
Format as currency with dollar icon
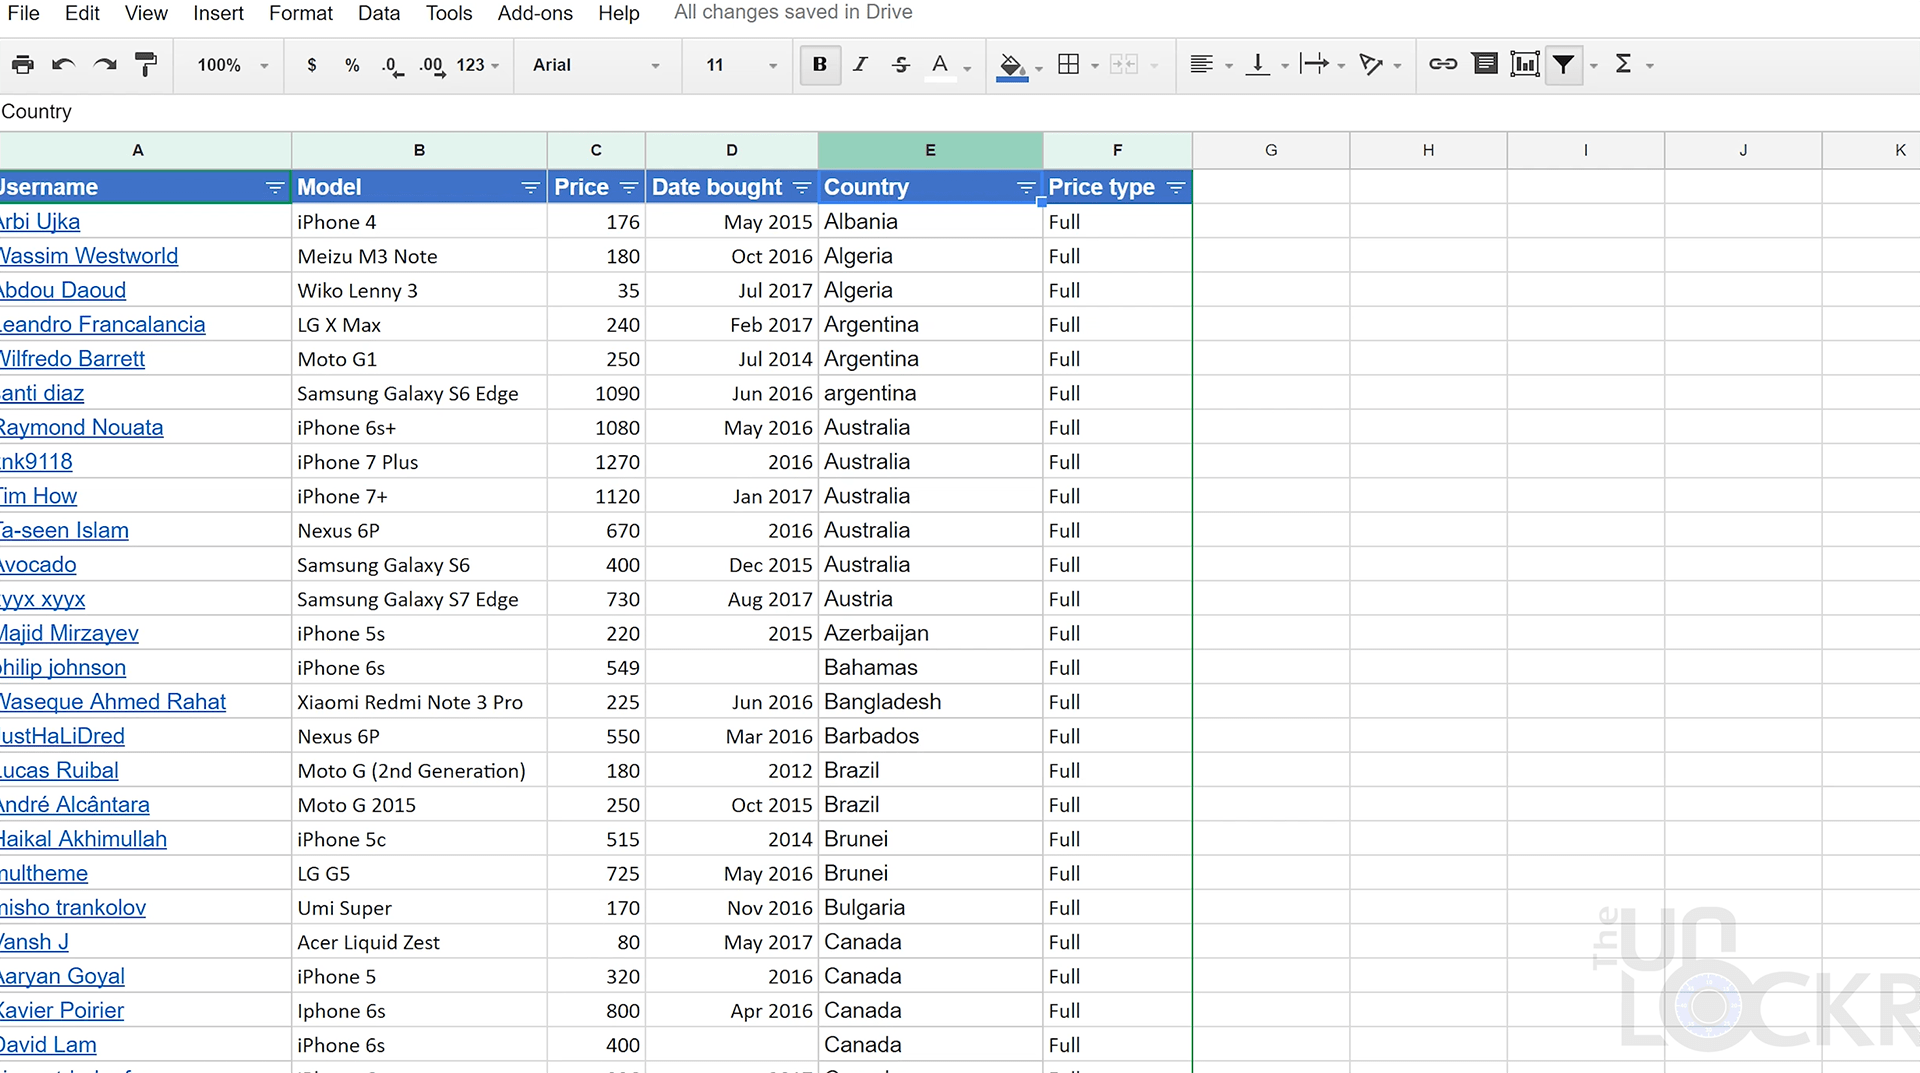click(x=312, y=65)
